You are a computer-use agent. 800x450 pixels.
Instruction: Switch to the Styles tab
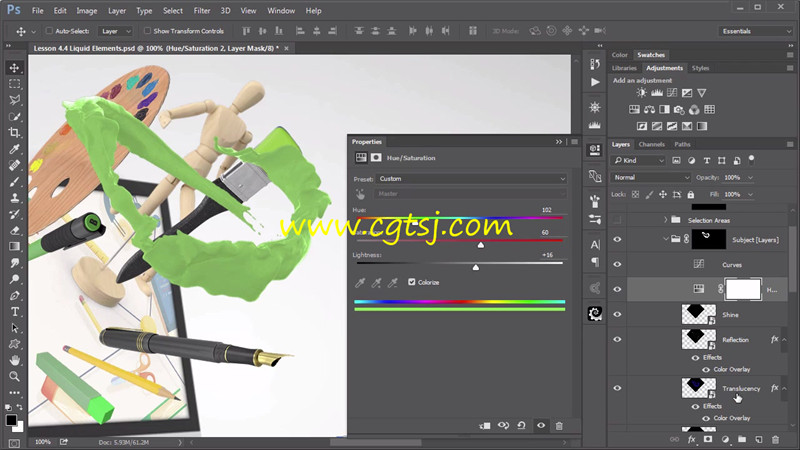click(700, 68)
